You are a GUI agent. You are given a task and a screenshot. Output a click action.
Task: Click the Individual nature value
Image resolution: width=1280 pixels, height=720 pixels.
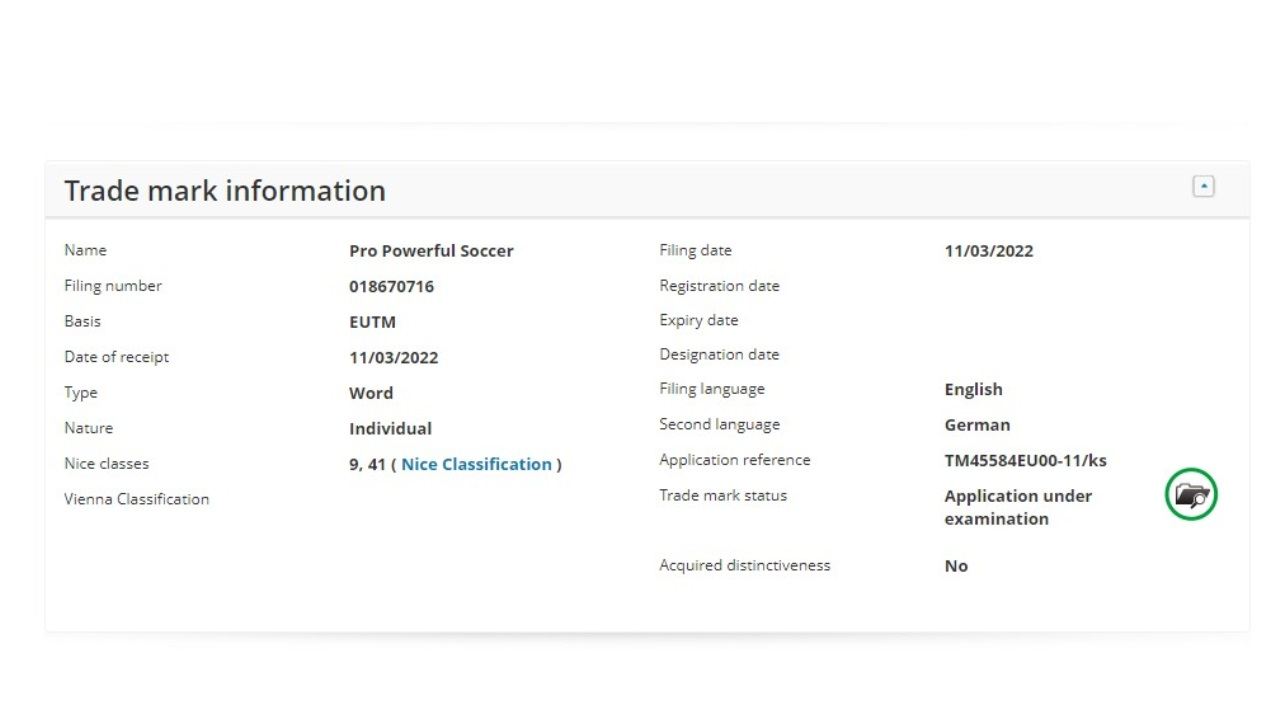click(x=390, y=429)
